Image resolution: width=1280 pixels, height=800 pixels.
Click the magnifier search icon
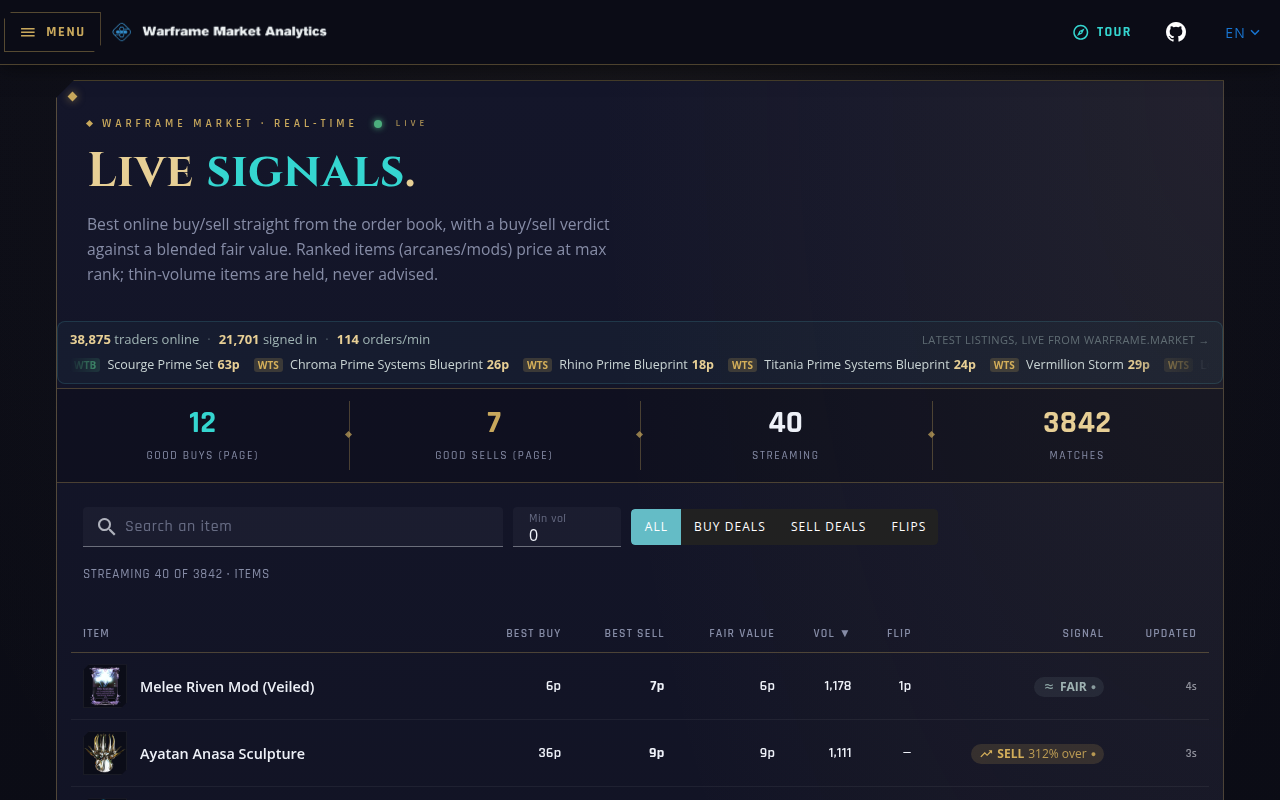tap(106, 526)
